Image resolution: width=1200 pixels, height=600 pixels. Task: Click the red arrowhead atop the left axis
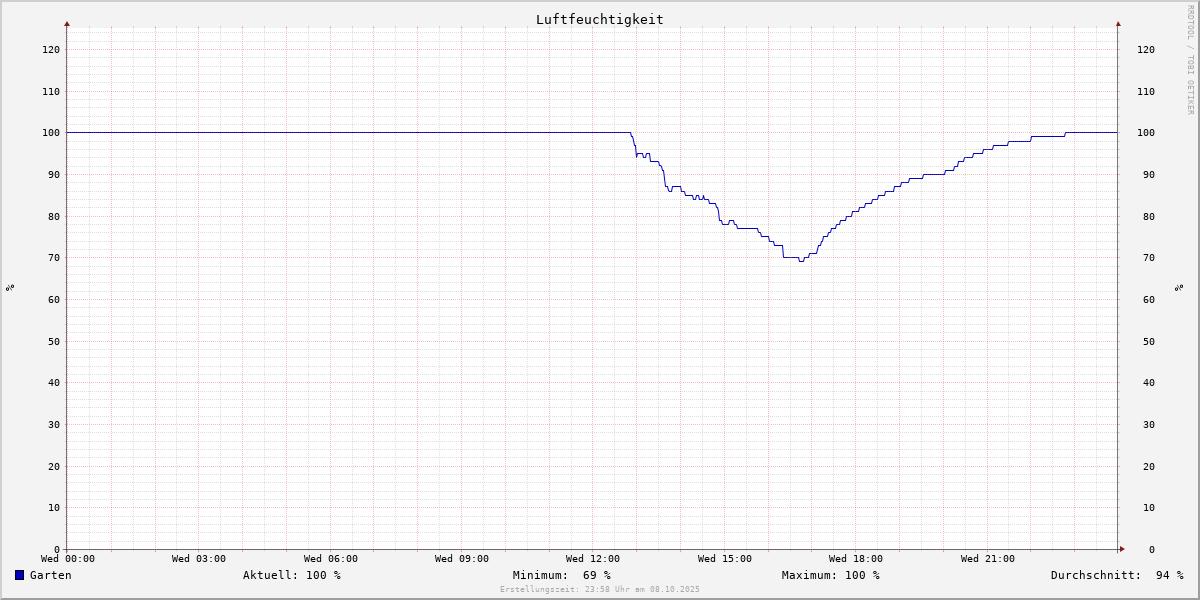tap(67, 23)
